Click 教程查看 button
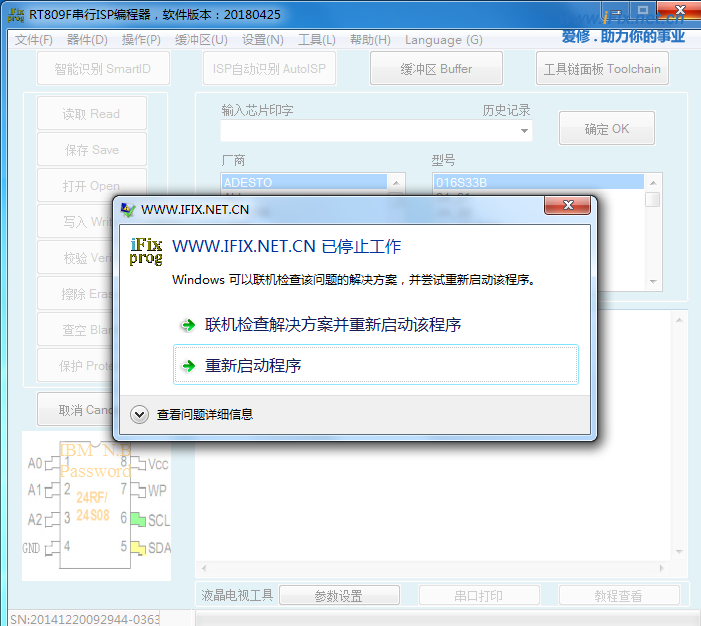Screen dimensions: 701x626 (x=619, y=596)
